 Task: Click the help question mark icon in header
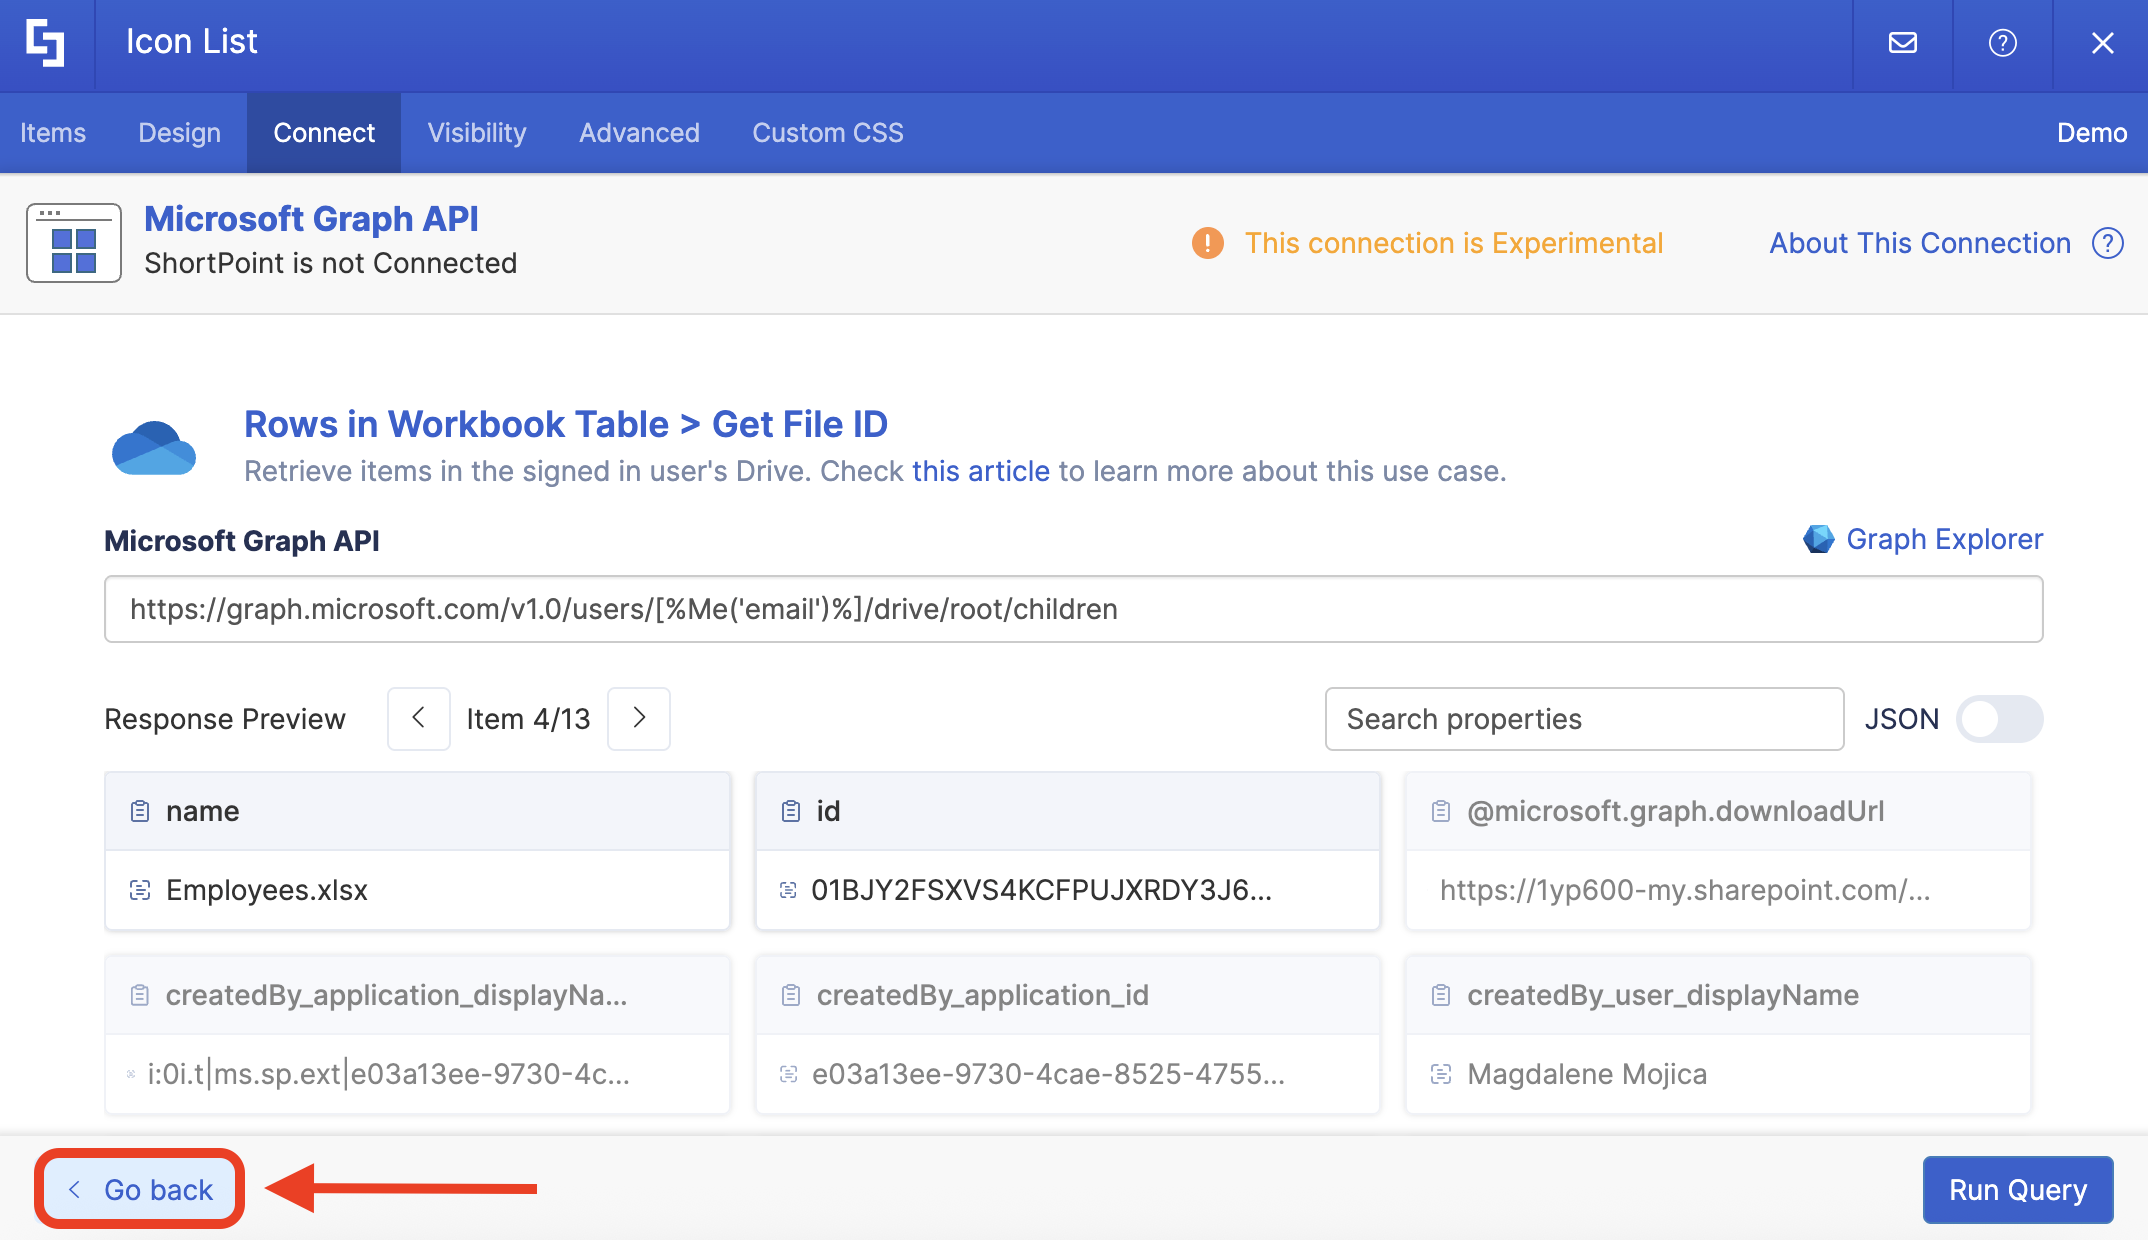[x=2002, y=43]
